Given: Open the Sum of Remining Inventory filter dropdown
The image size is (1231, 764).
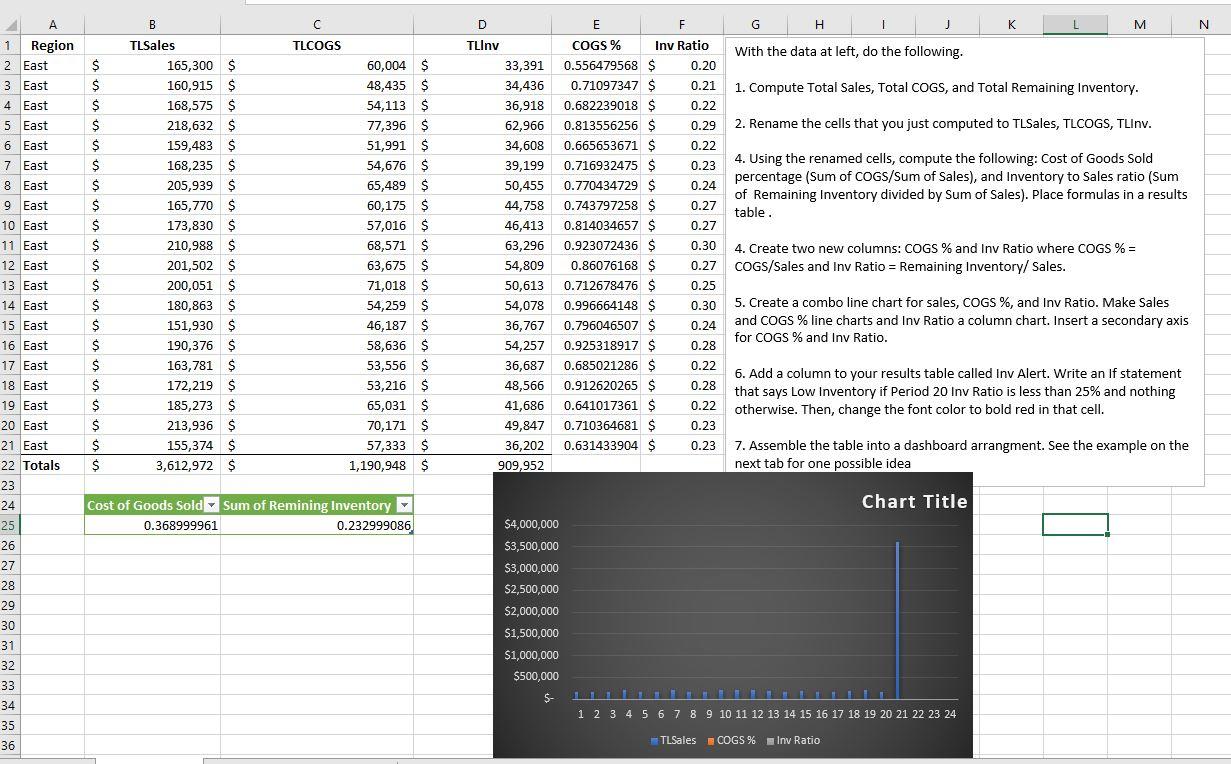Looking at the screenshot, I should coord(404,505).
